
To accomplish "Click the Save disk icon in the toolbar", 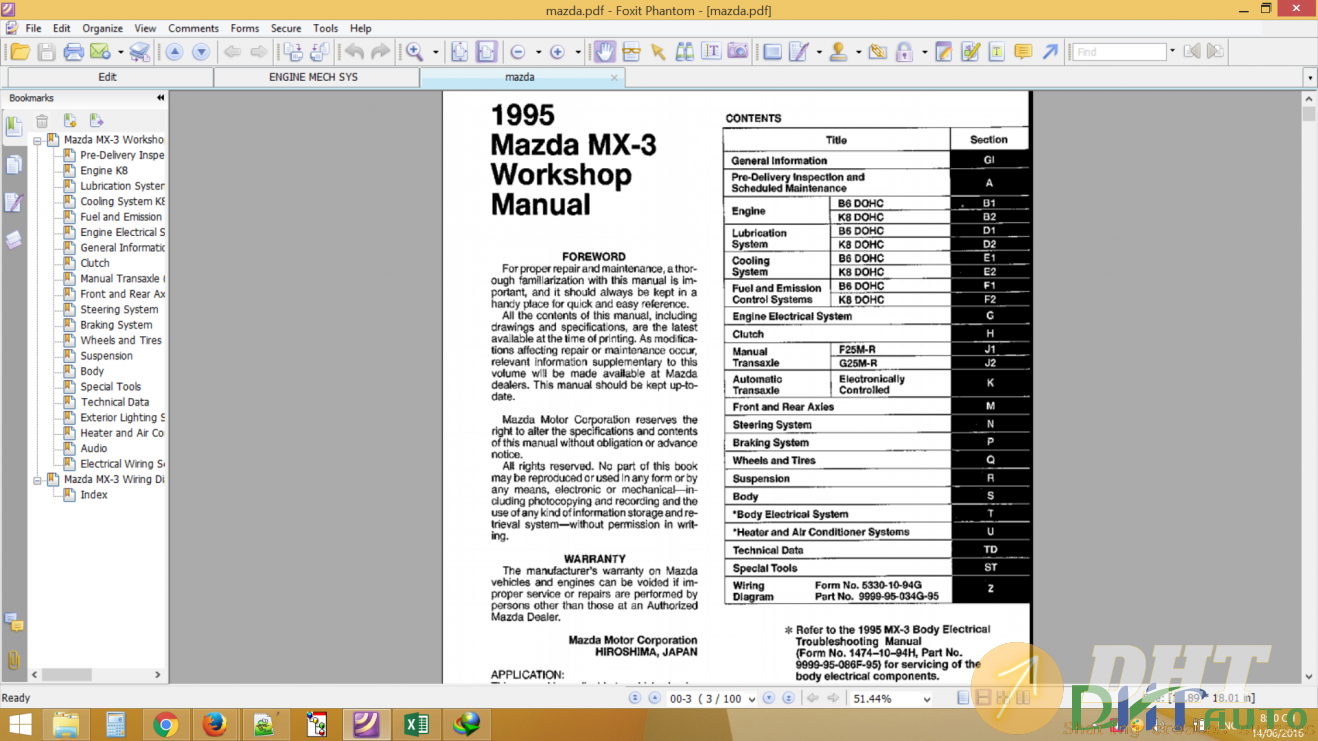I will pyautogui.click(x=46, y=52).
